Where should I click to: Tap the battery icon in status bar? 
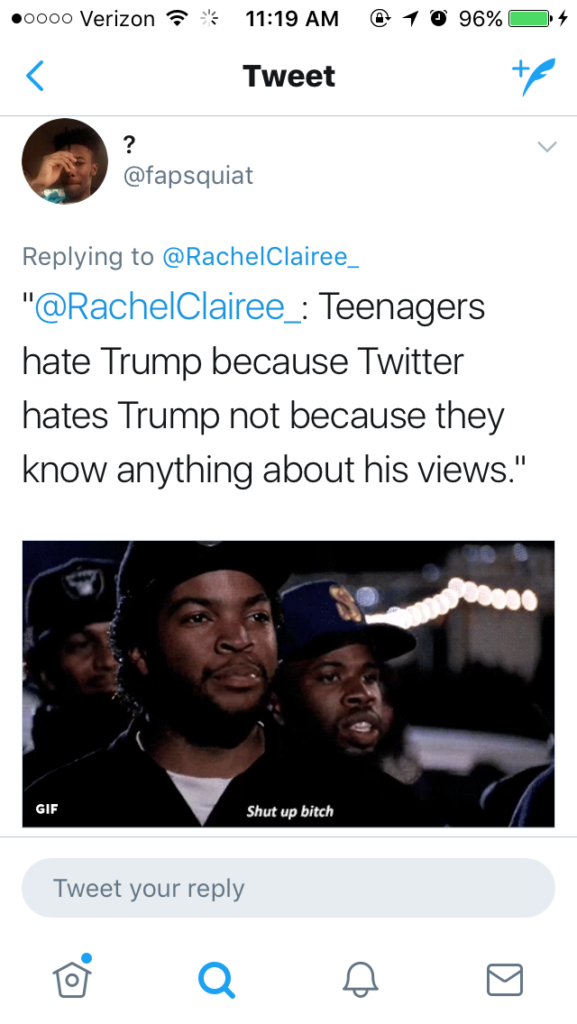click(x=529, y=19)
